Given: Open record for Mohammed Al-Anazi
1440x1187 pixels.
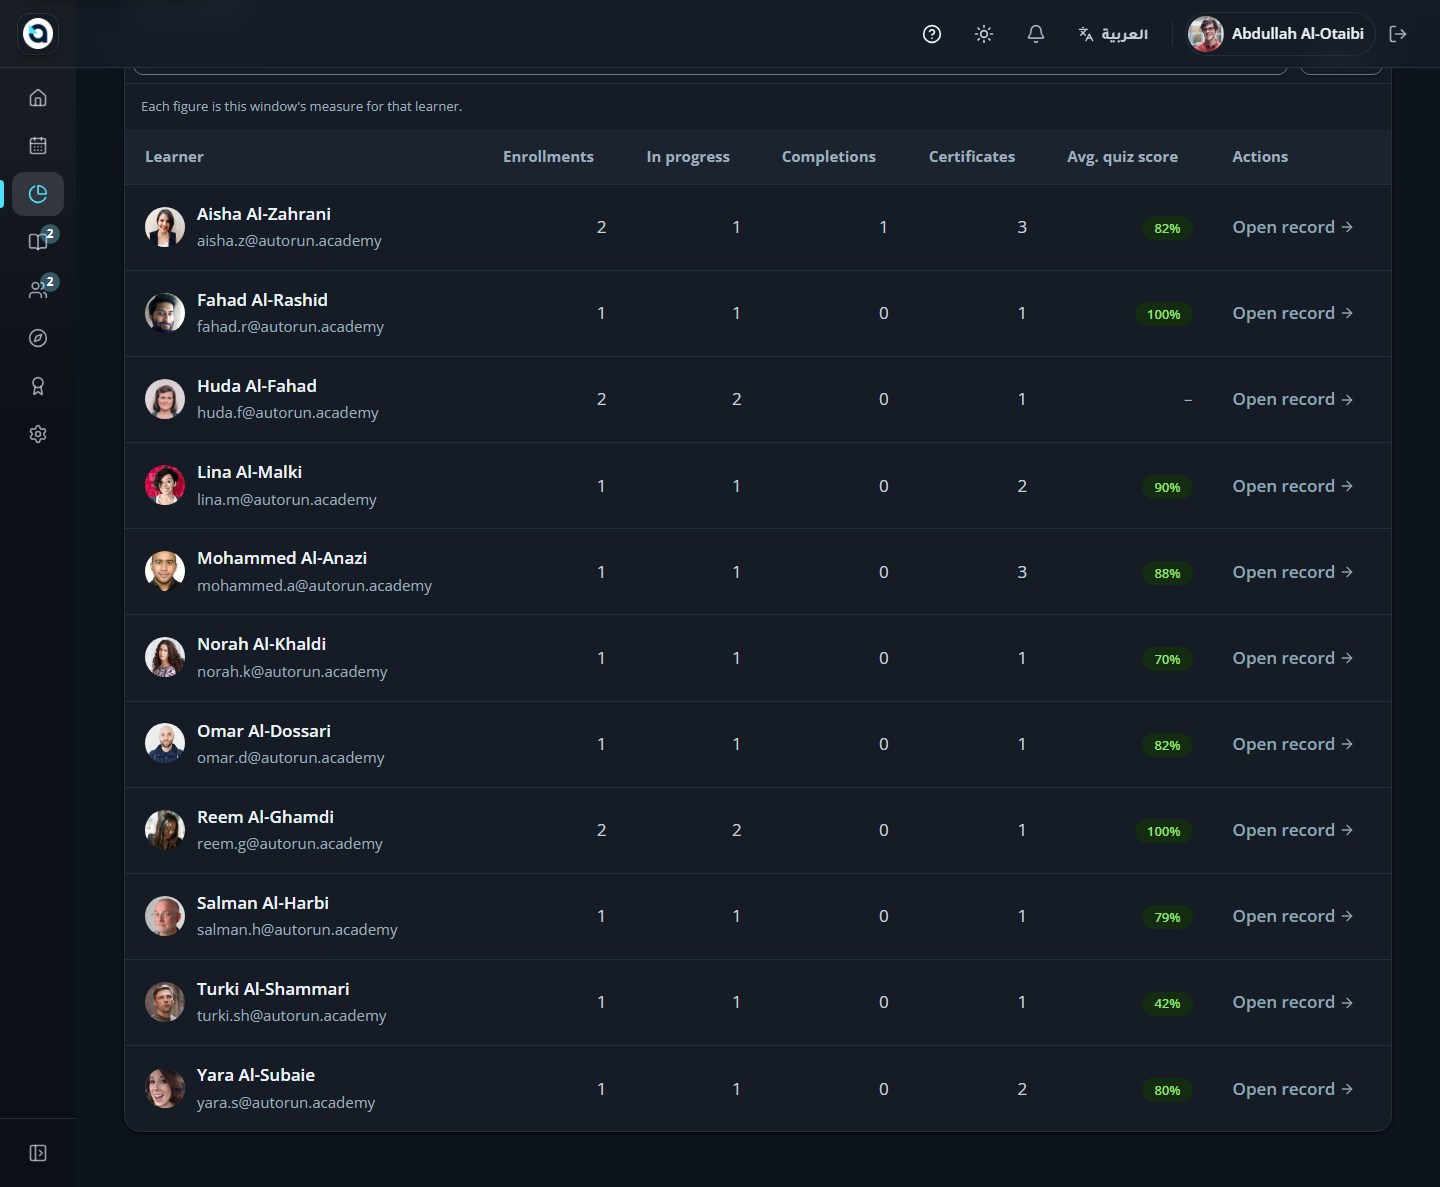Looking at the screenshot, I should [x=1292, y=572].
